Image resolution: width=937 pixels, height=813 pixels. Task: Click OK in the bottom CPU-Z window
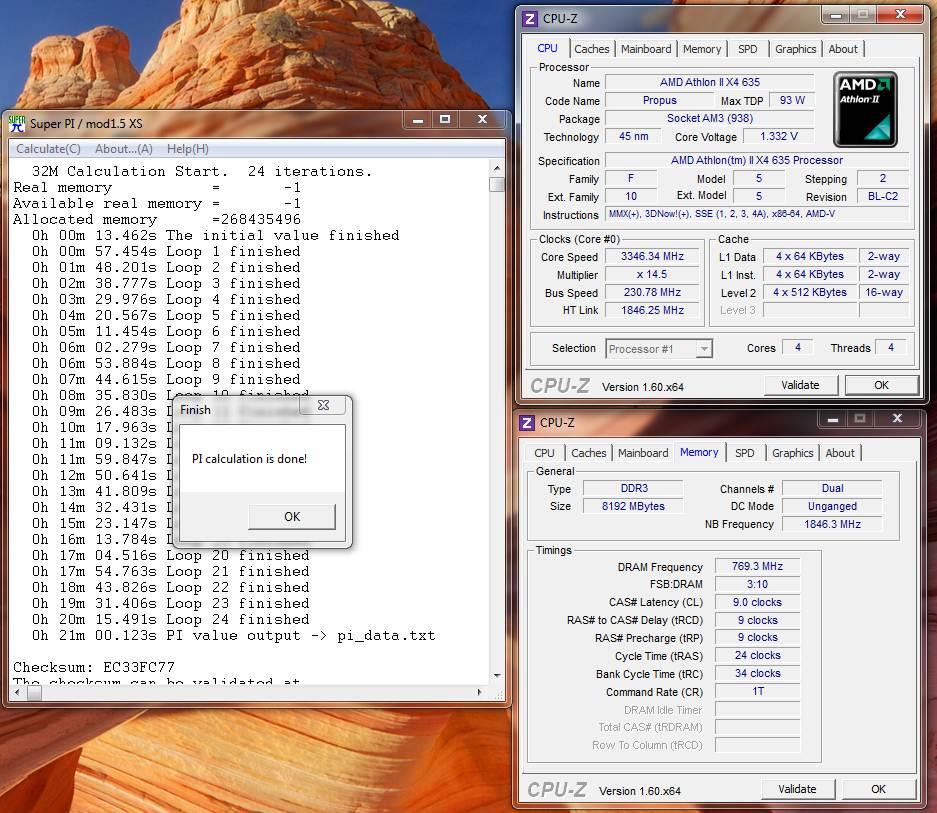[878, 789]
